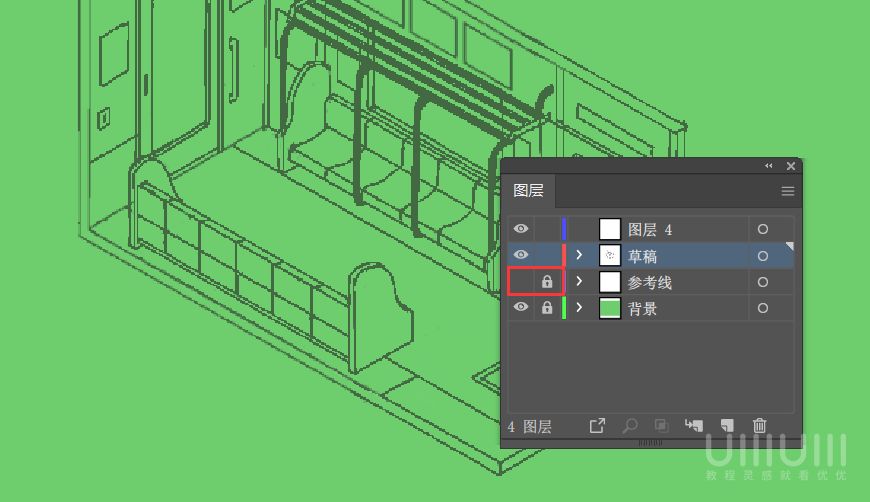Show the hidden 参考线 layer
The width and height of the screenshot is (870, 502).
521,282
